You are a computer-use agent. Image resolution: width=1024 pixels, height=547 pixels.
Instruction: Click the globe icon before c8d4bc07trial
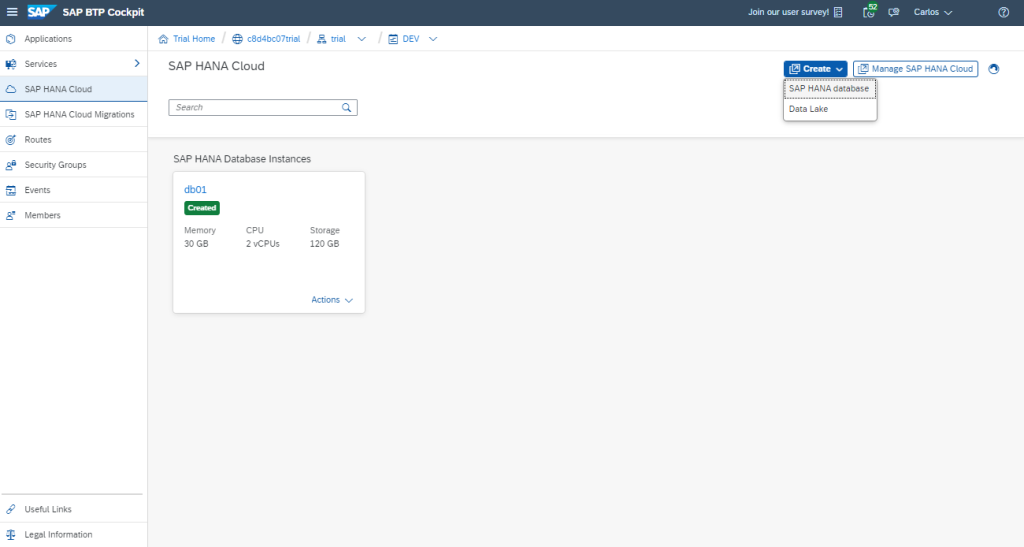point(238,39)
